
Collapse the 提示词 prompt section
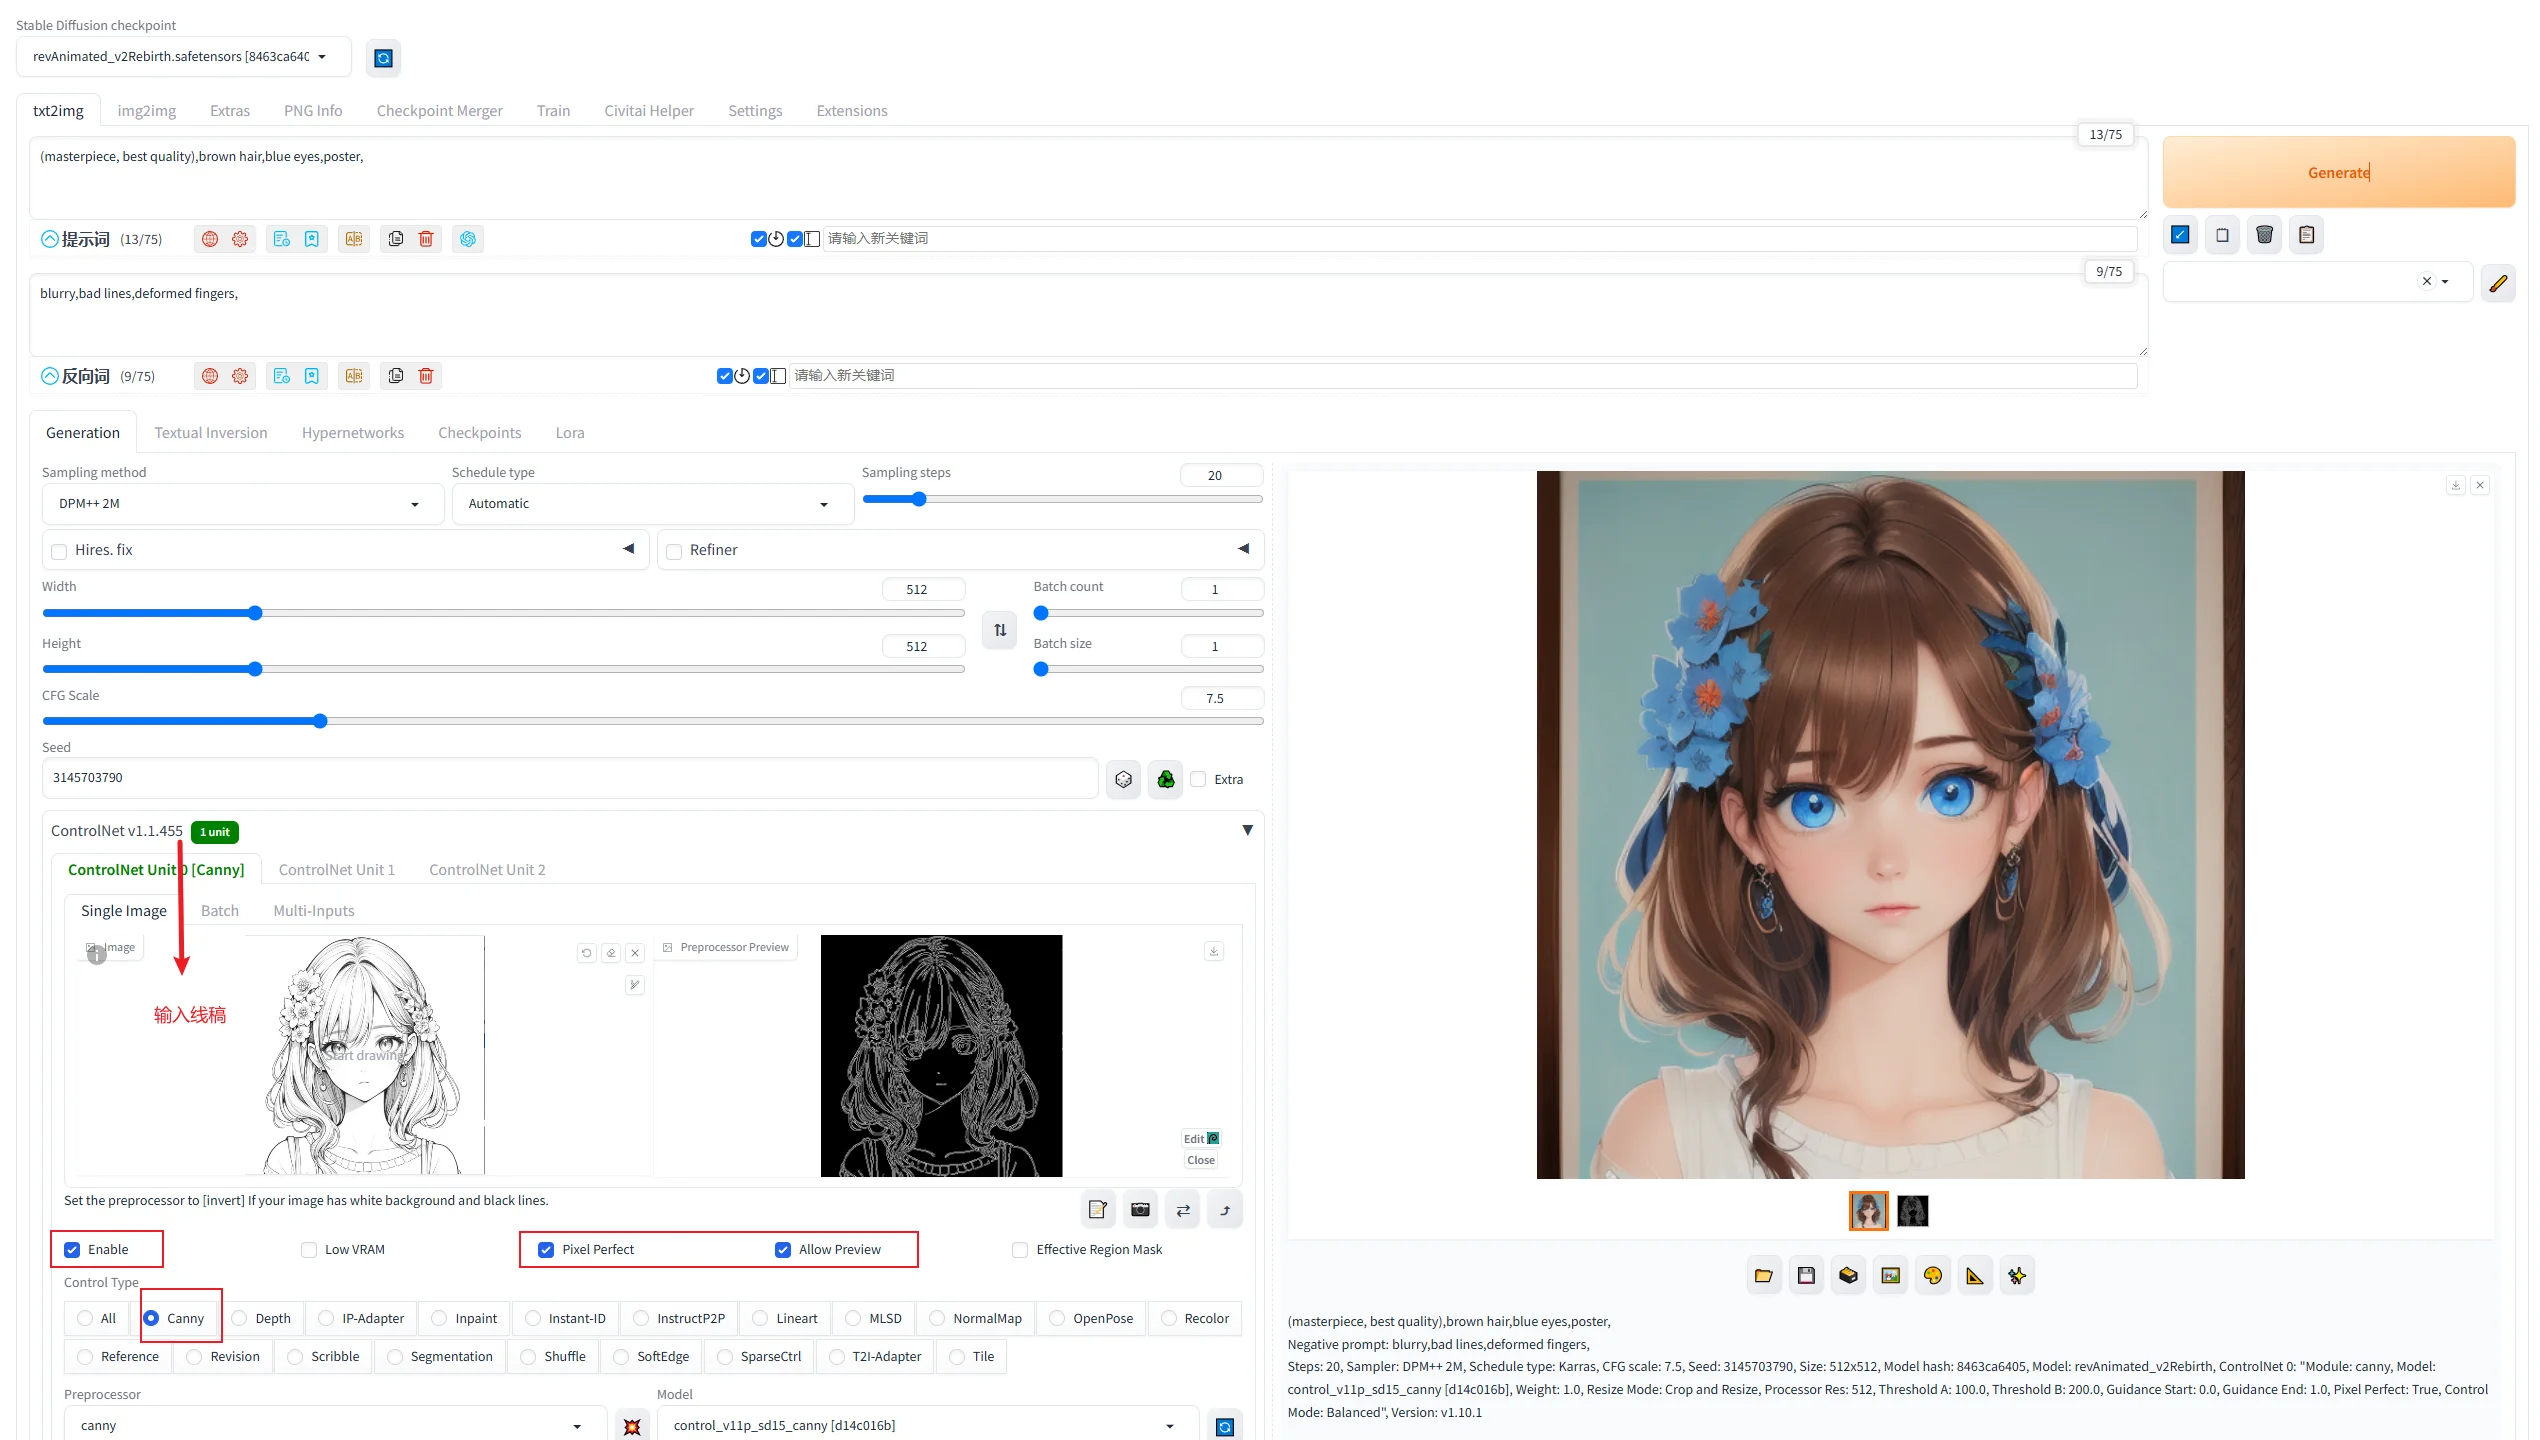[x=49, y=239]
